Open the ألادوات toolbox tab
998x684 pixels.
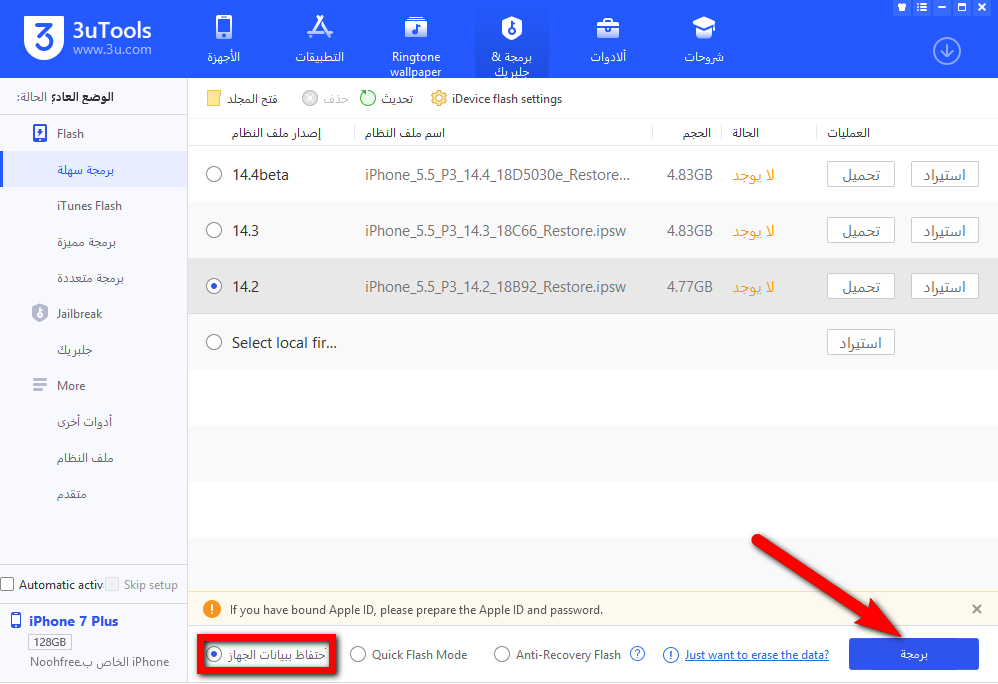point(608,39)
